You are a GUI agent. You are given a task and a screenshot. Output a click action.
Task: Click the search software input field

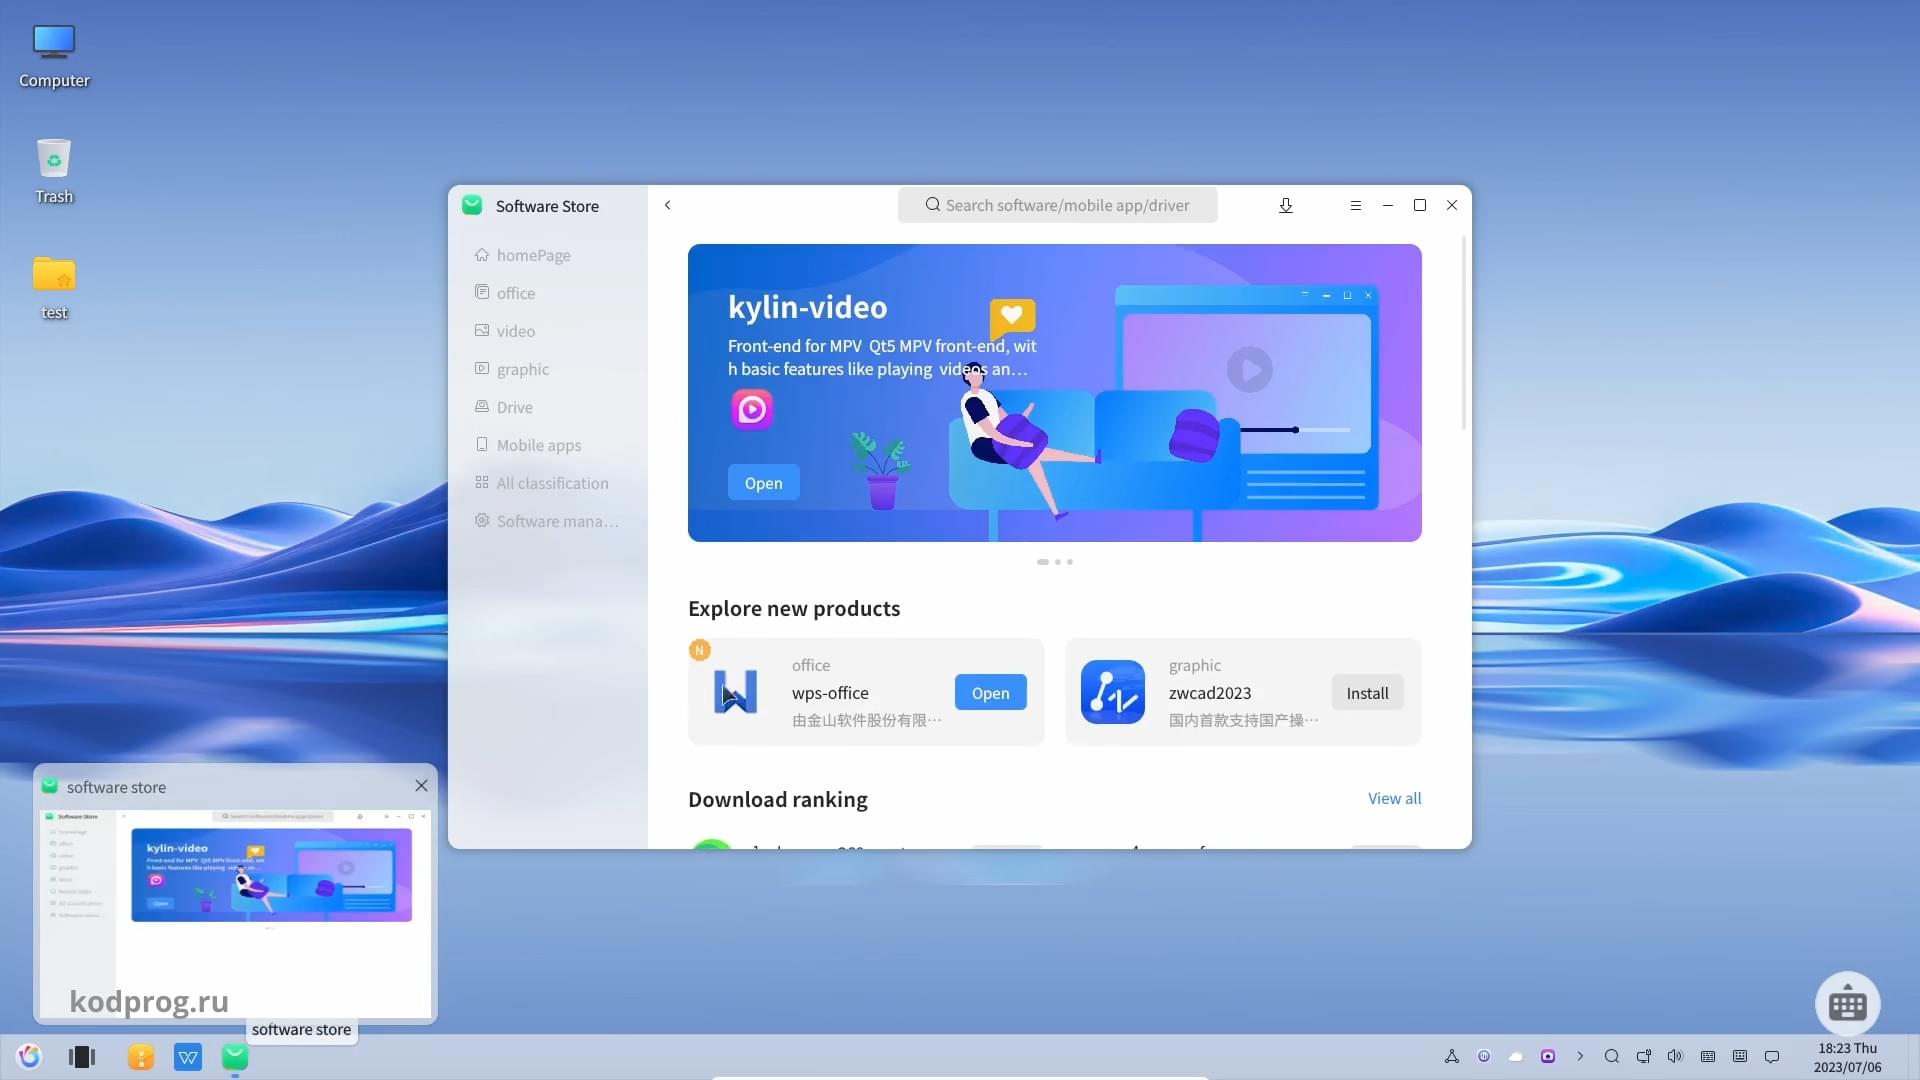[1057, 205]
